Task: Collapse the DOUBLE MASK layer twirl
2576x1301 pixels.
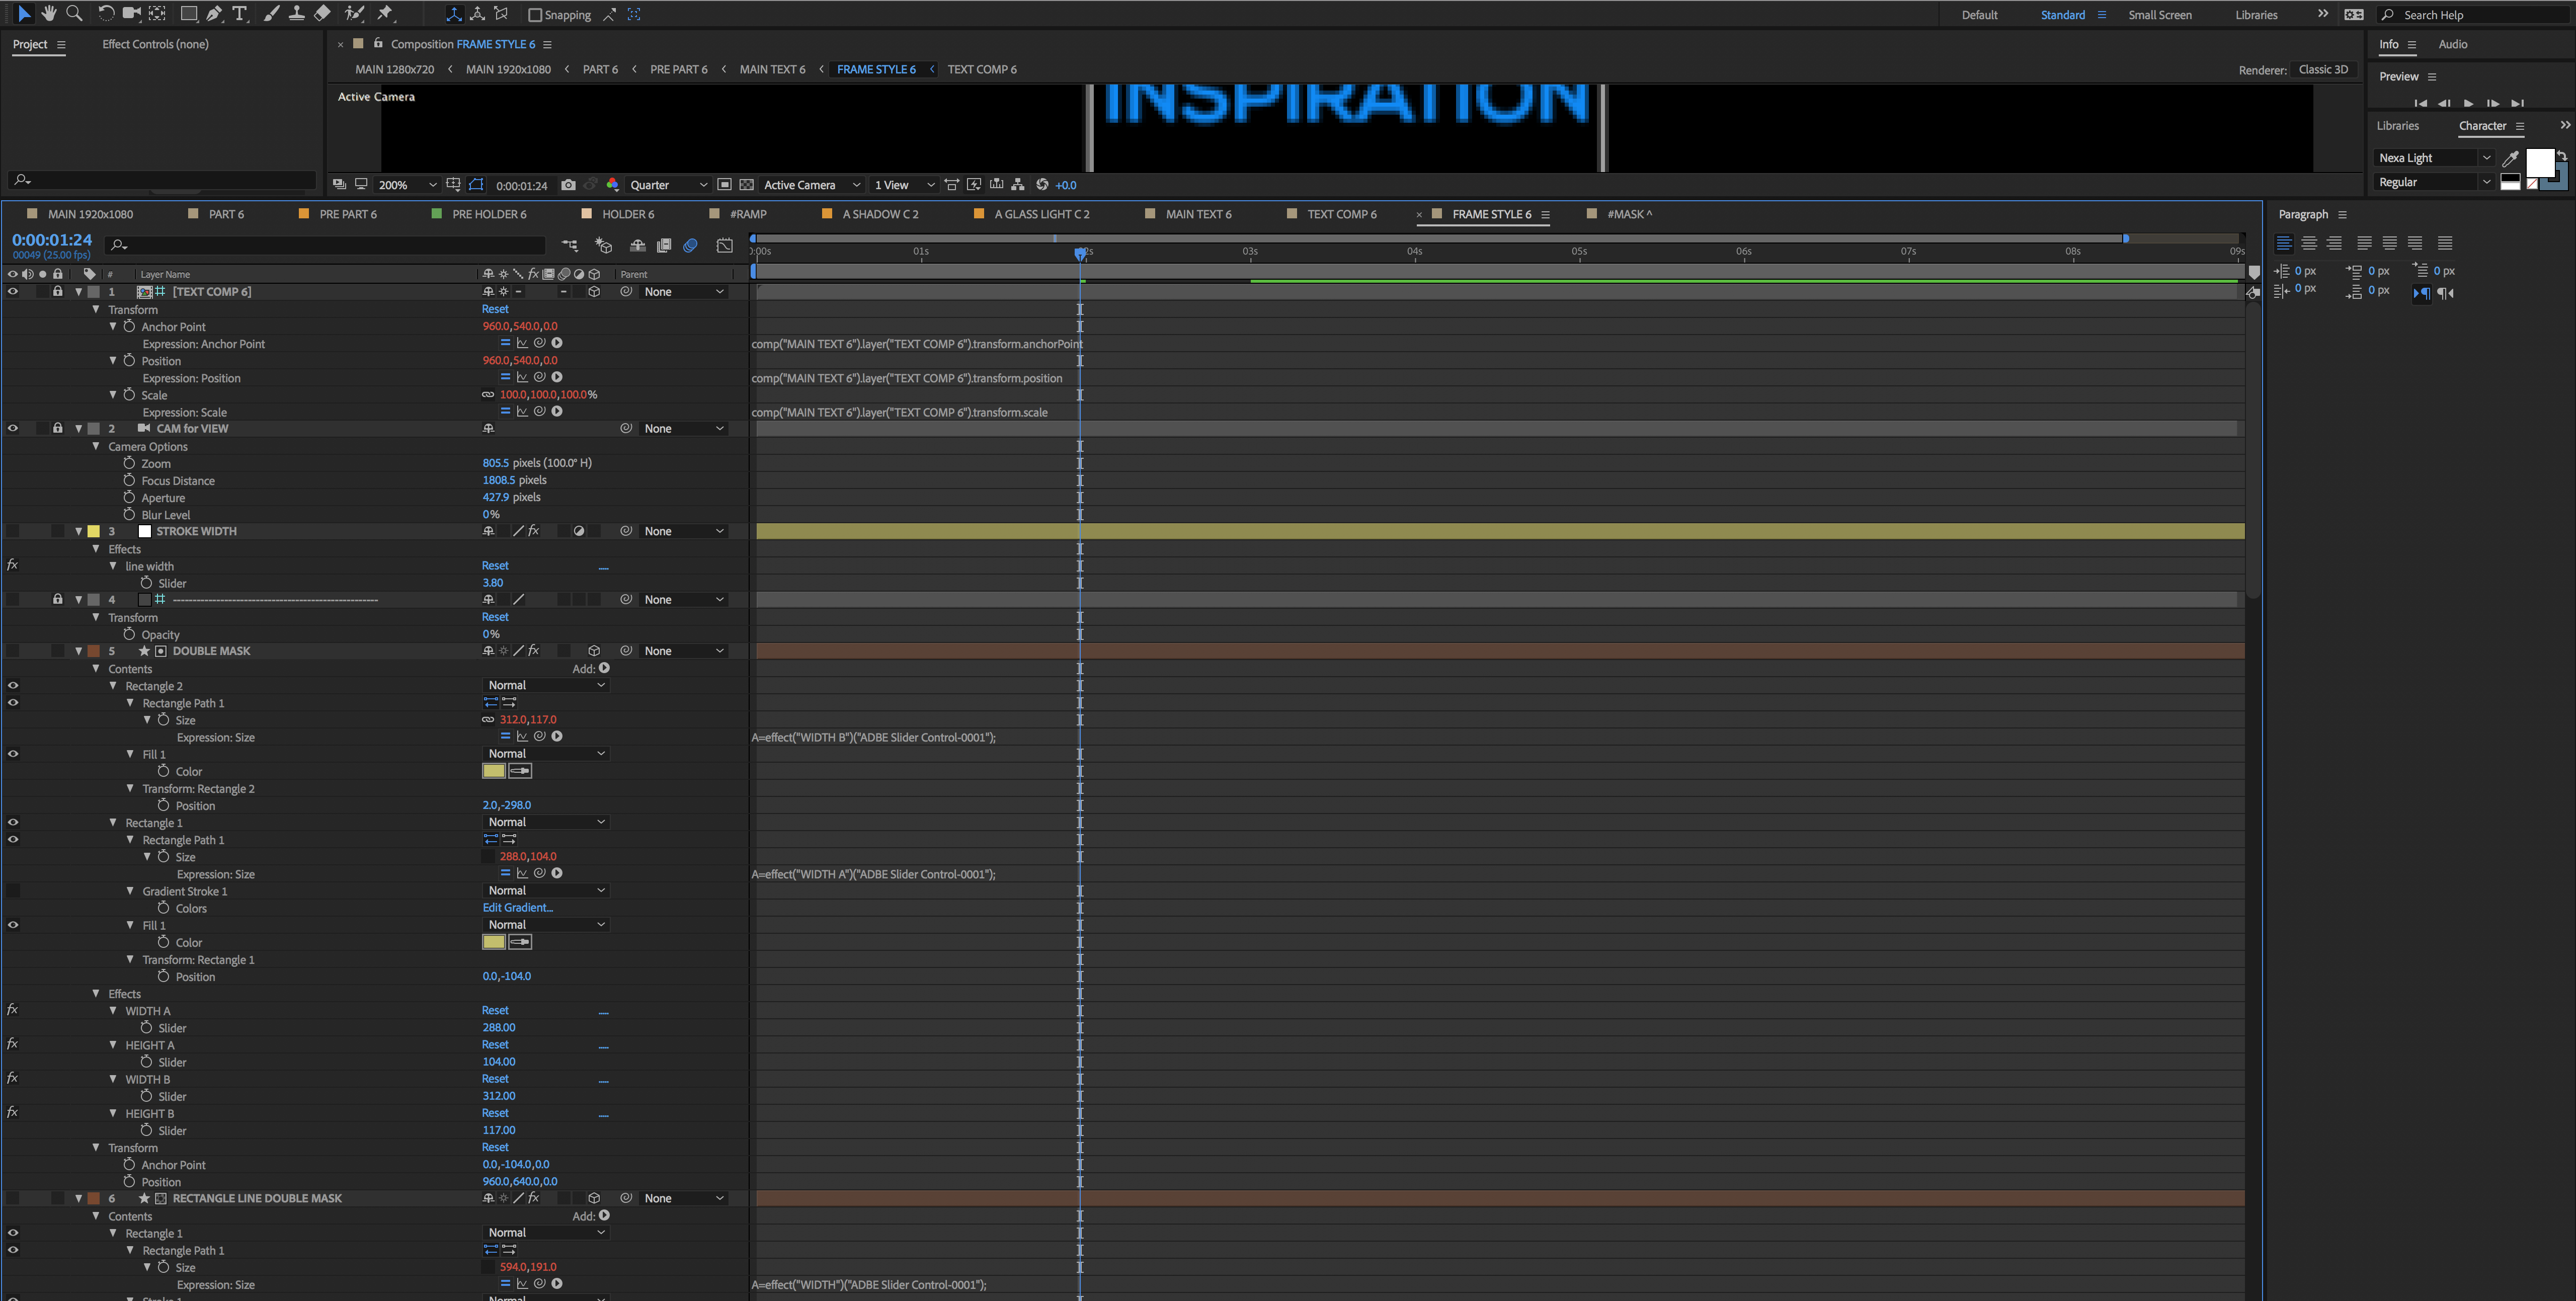Action: pyautogui.click(x=78, y=651)
